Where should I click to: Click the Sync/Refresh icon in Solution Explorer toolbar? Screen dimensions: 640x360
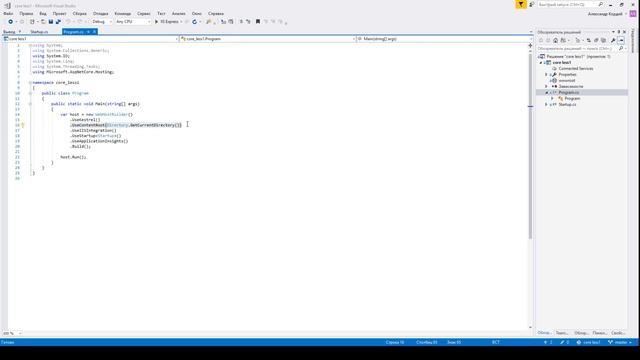pyautogui.click(x=589, y=40)
